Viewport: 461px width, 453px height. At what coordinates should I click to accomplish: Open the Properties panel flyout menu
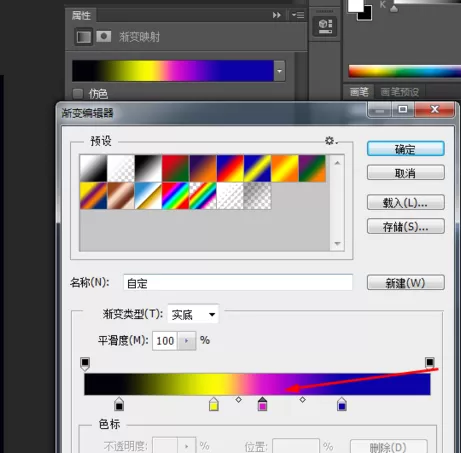(298, 15)
